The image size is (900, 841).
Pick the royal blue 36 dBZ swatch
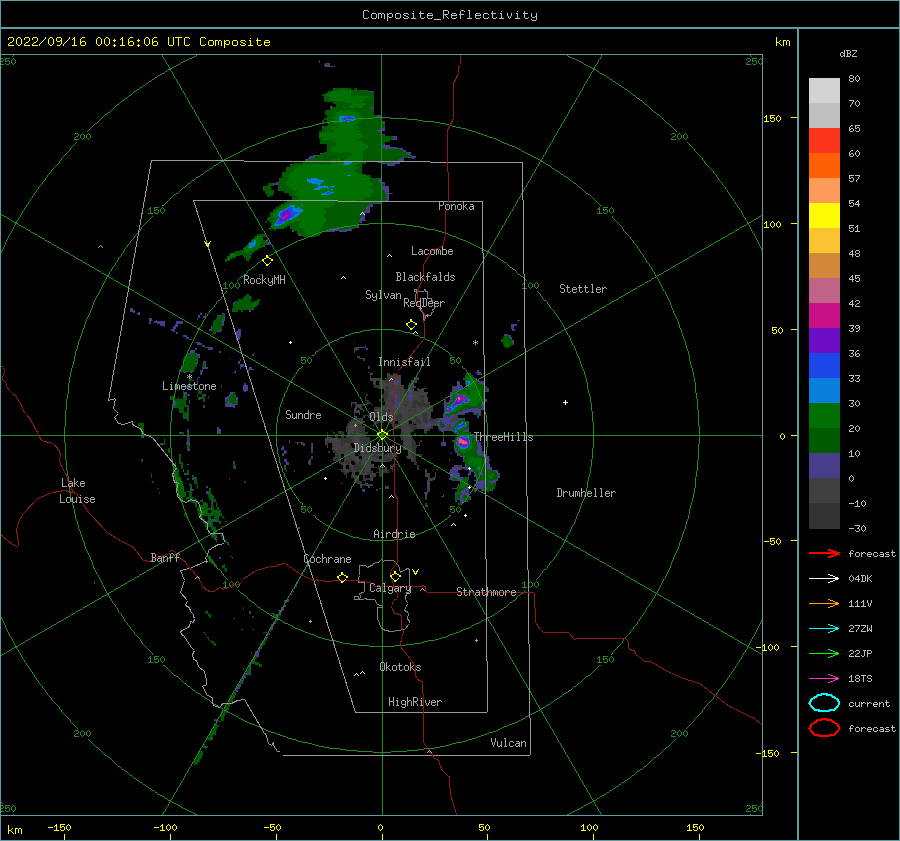(824, 365)
